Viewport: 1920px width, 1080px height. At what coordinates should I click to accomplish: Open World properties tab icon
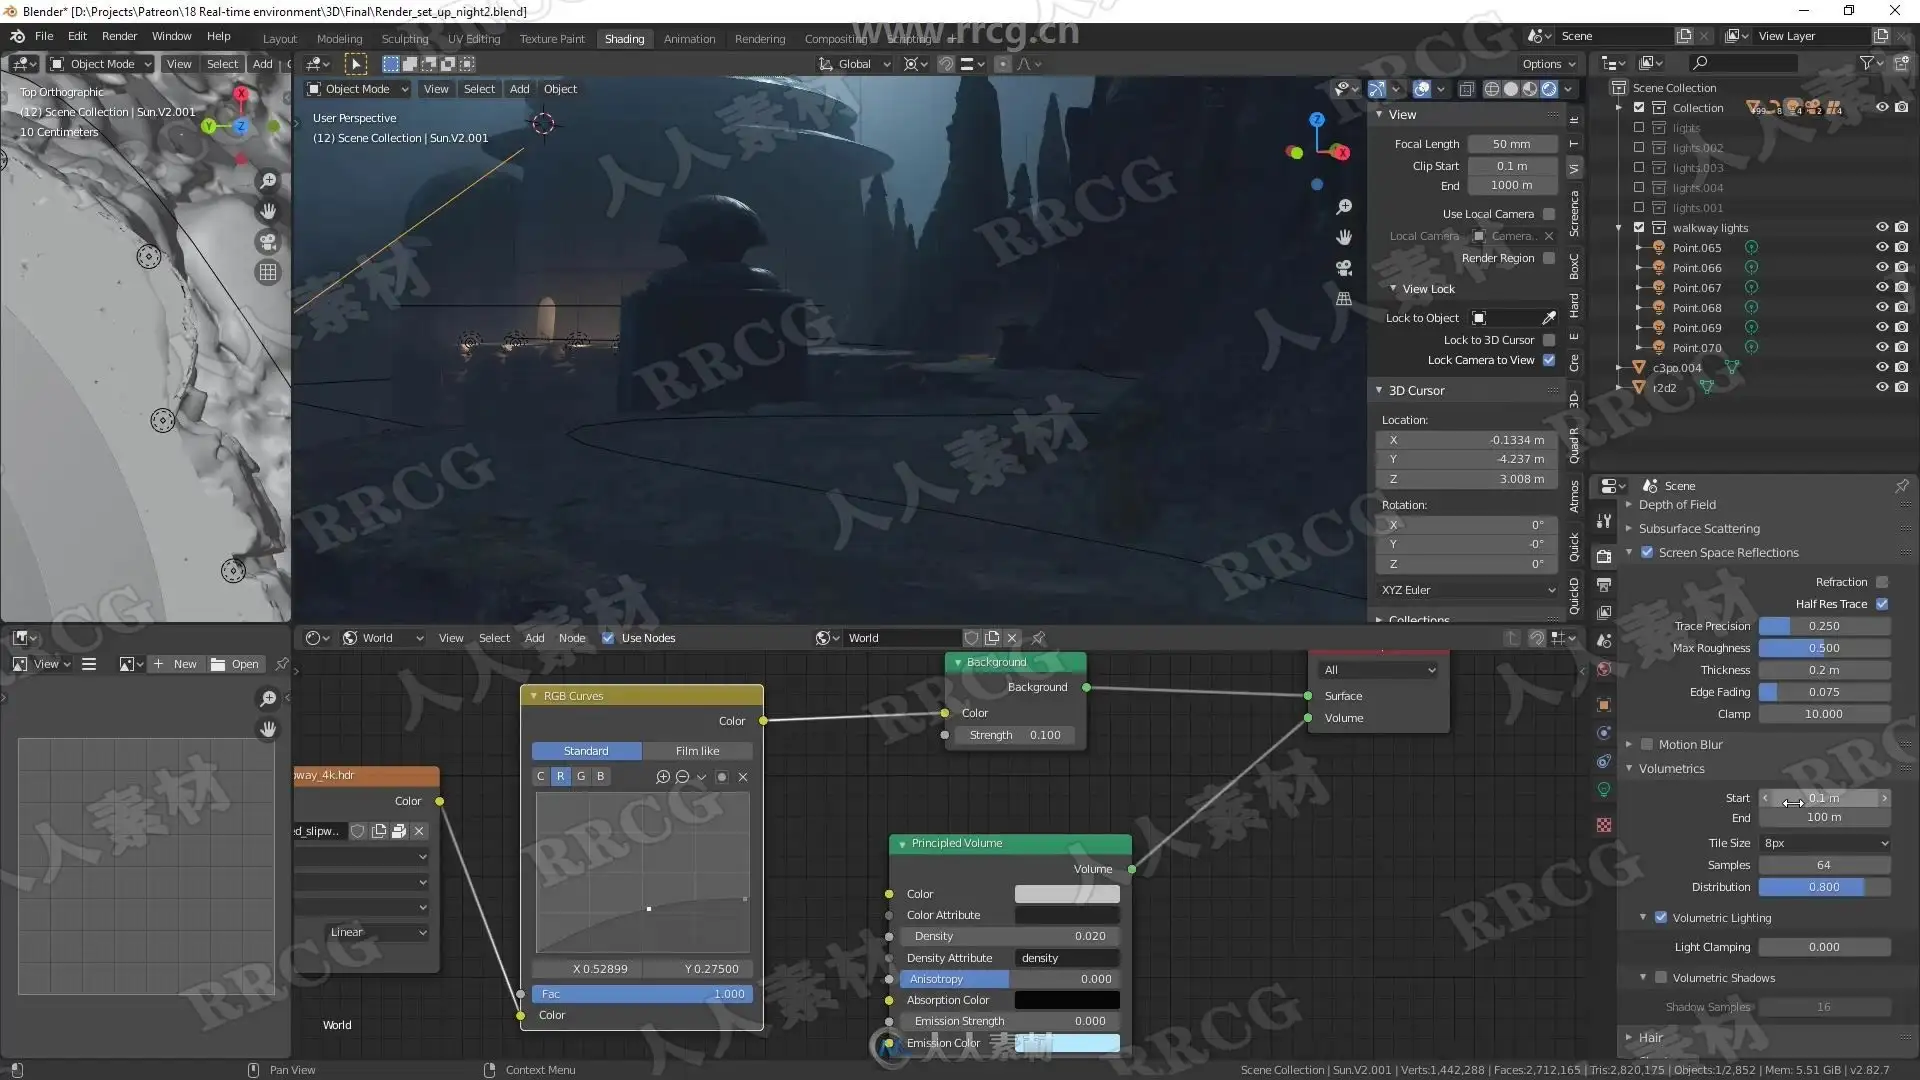coord(1604,669)
